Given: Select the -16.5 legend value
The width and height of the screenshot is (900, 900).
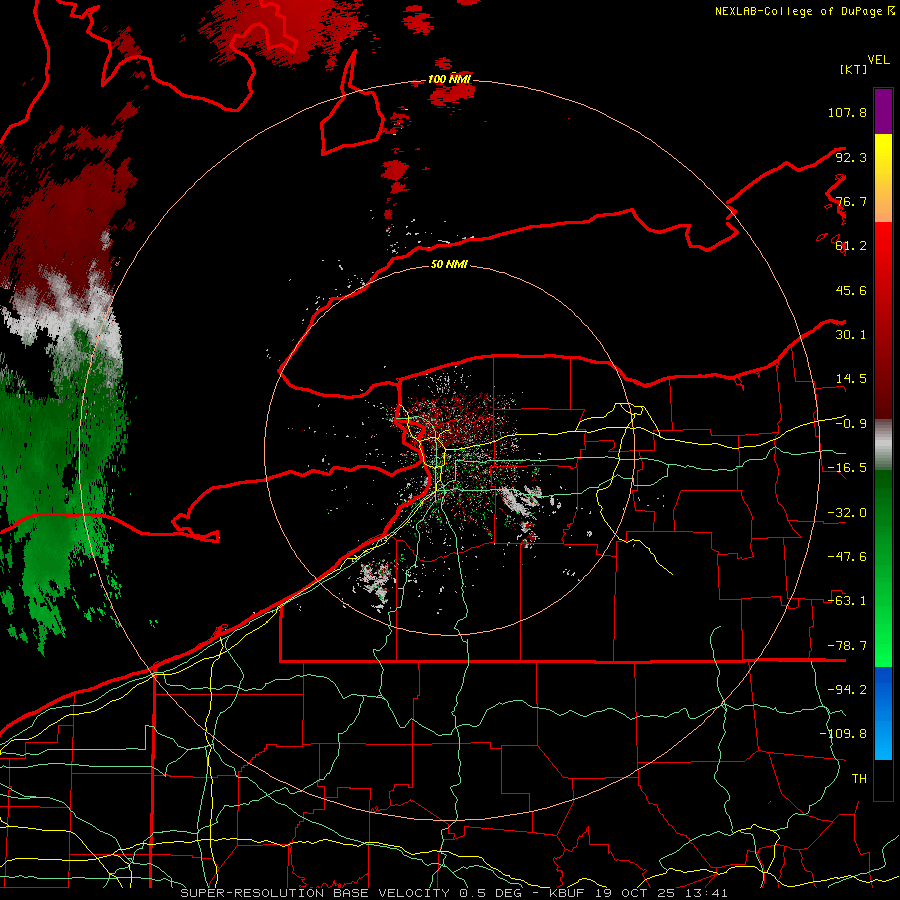Looking at the screenshot, I should click(x=847, y=468).
